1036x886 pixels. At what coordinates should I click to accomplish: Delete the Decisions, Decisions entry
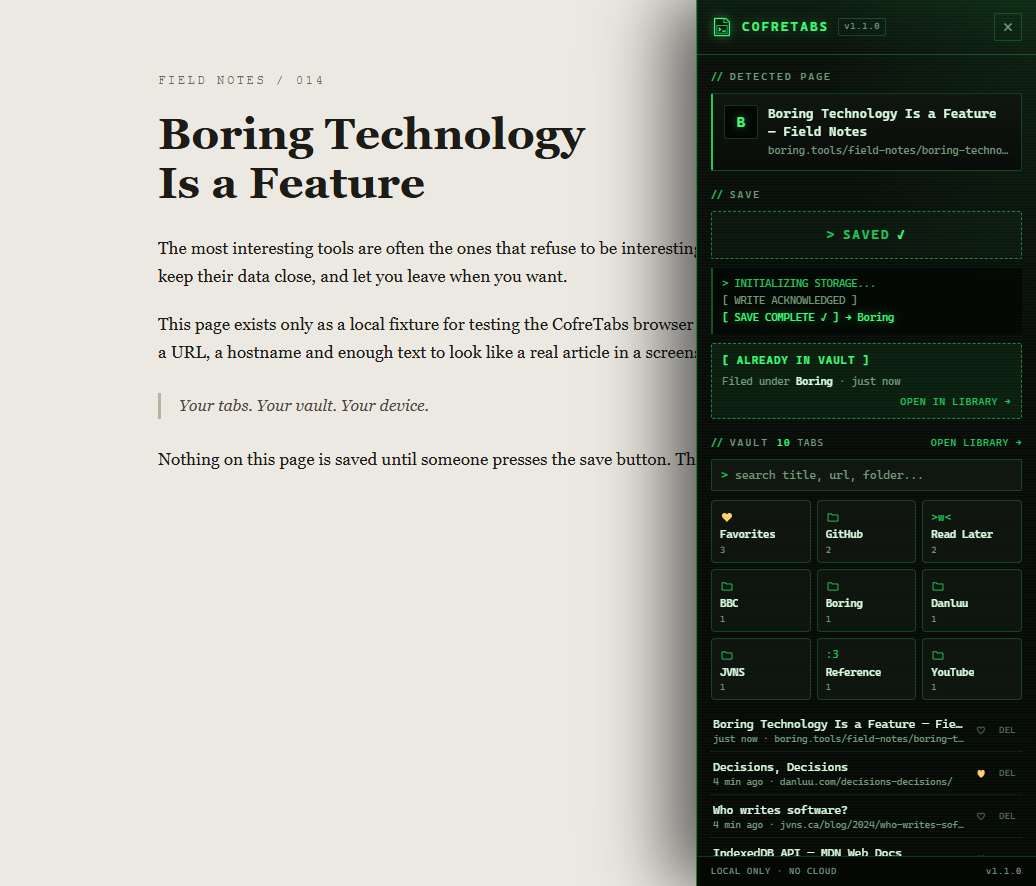point(1007,773)
